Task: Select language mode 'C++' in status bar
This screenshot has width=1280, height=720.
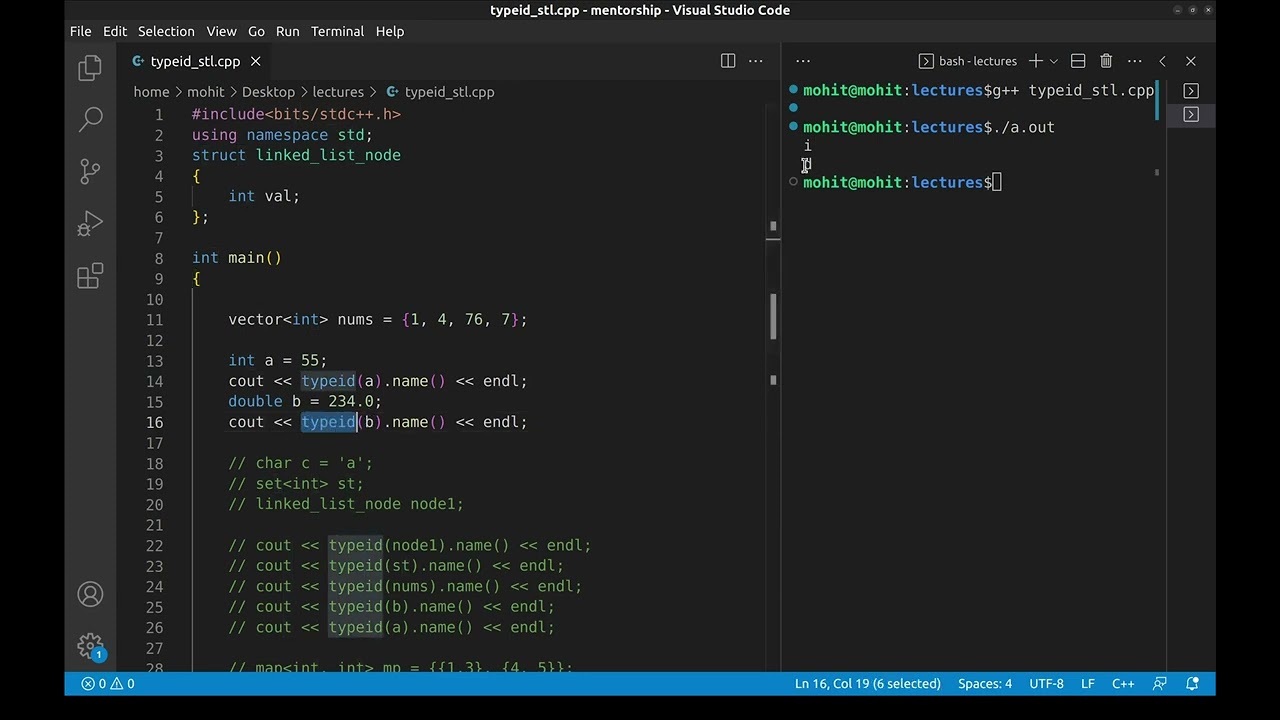Action: coord(1123,684)
